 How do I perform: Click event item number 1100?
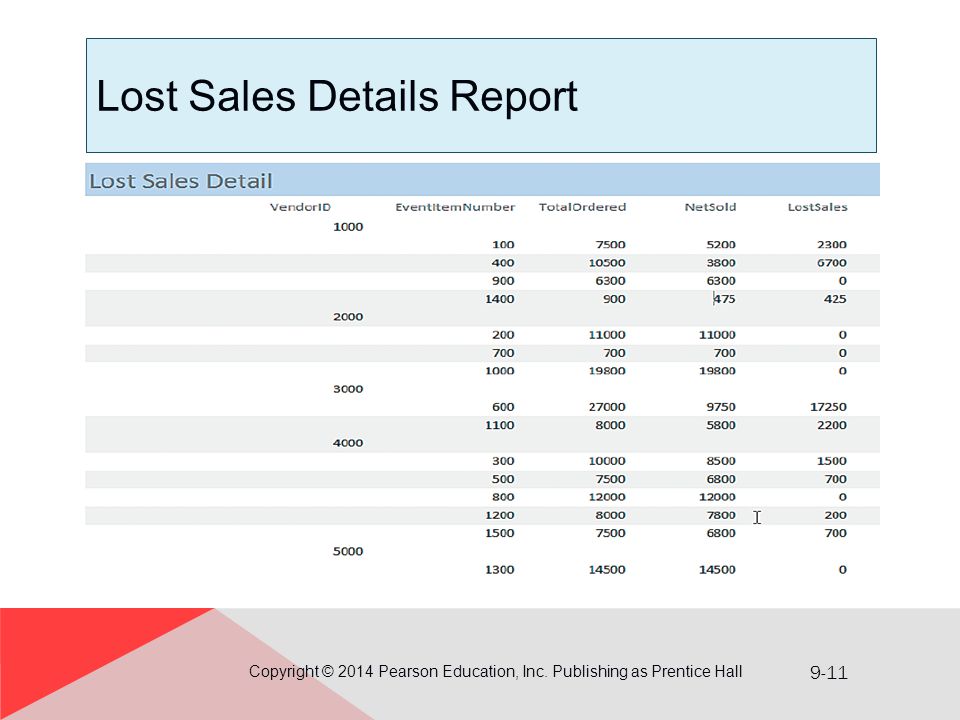[500, 425]
